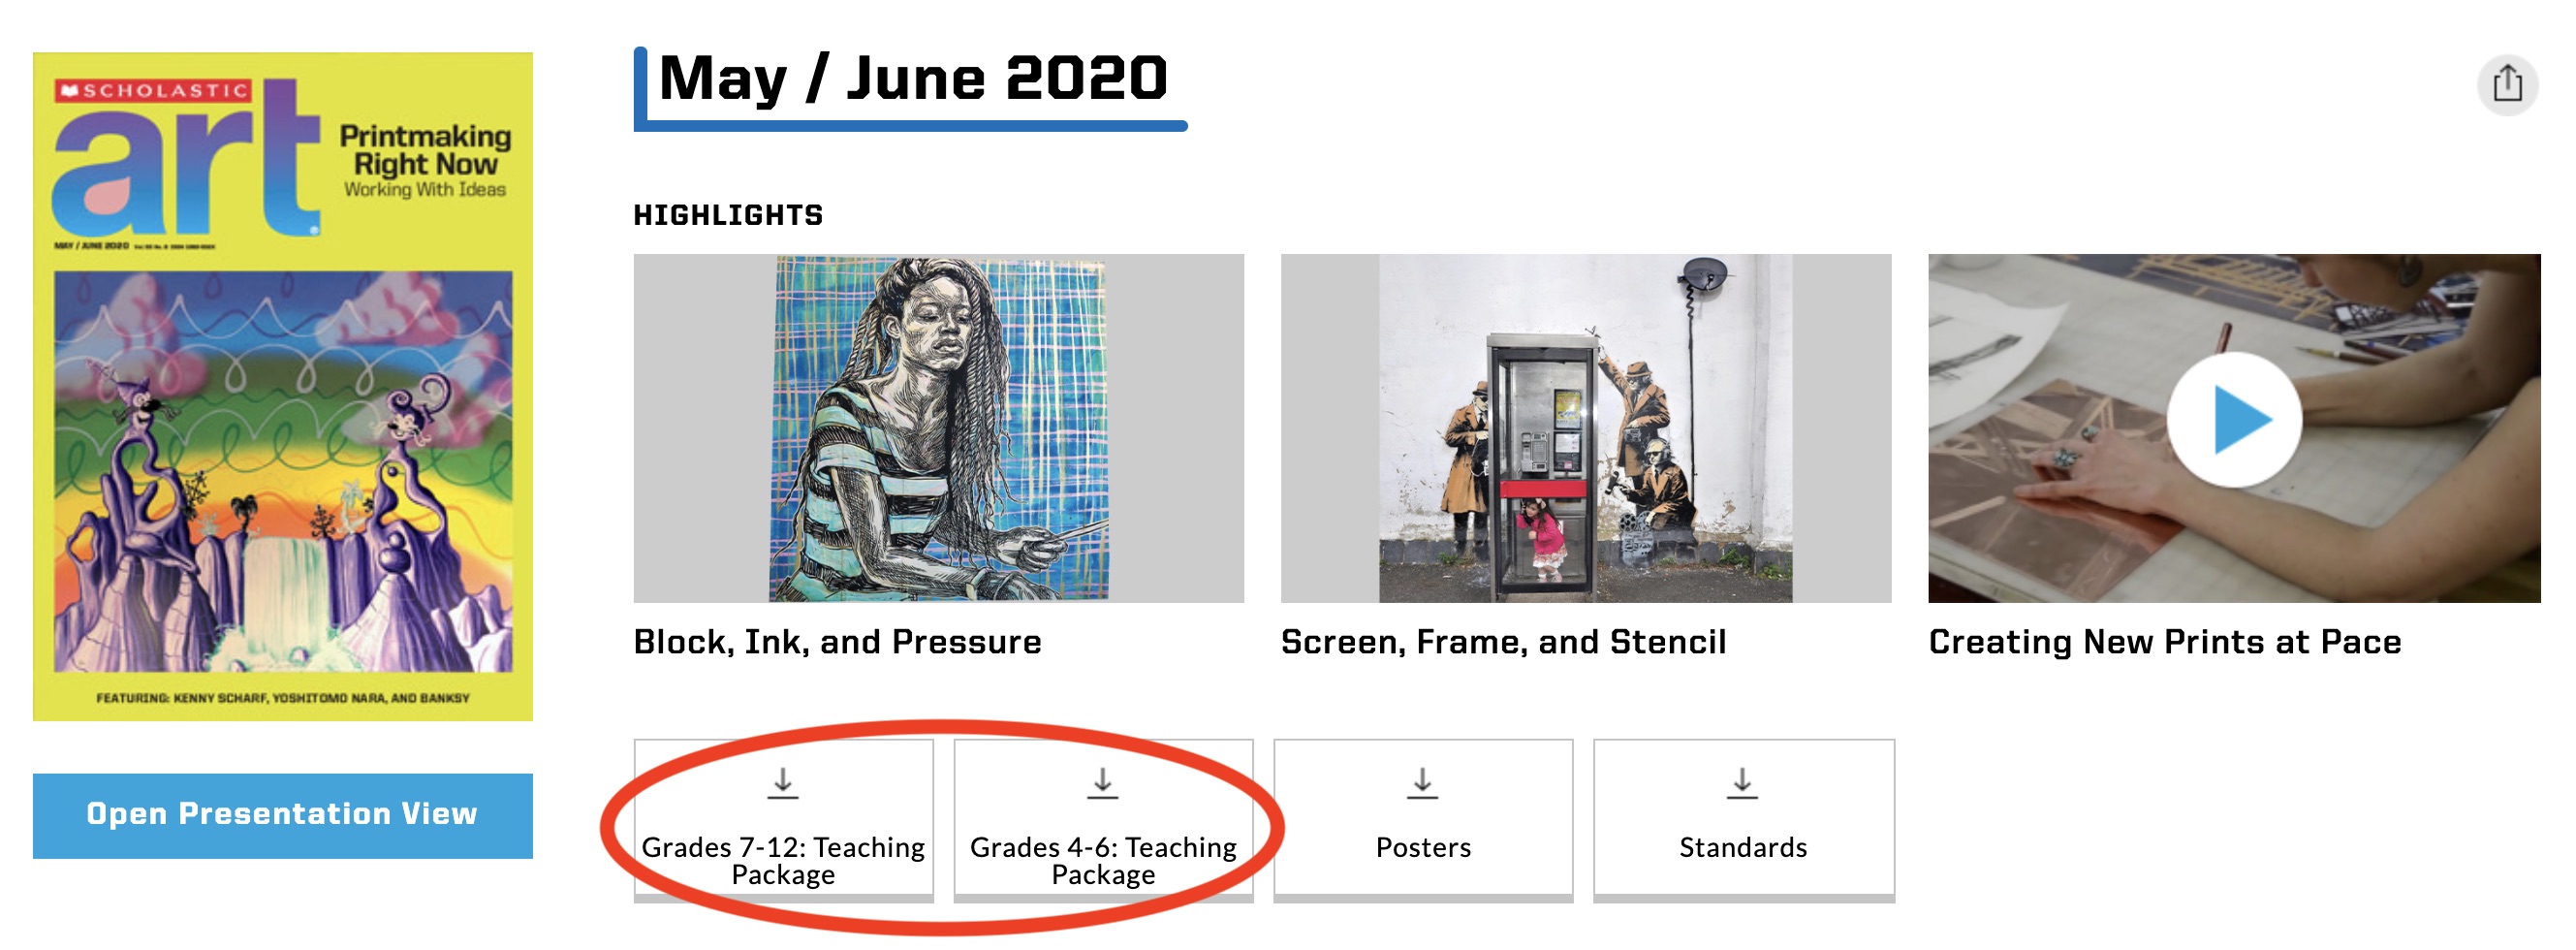Click the Standards button label
Image resolution: width=2576 pixels, height=950 pixels.
1743,848
